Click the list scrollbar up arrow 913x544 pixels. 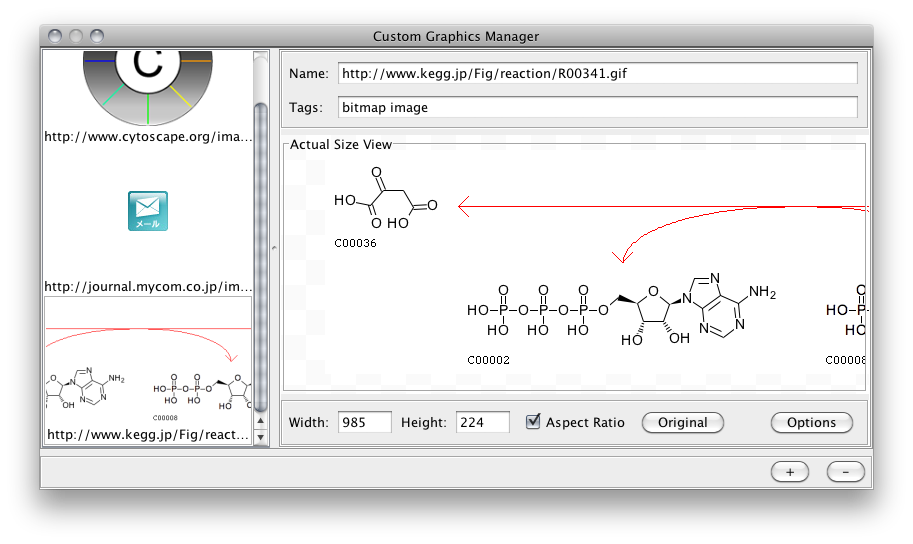tap(262, 423)
